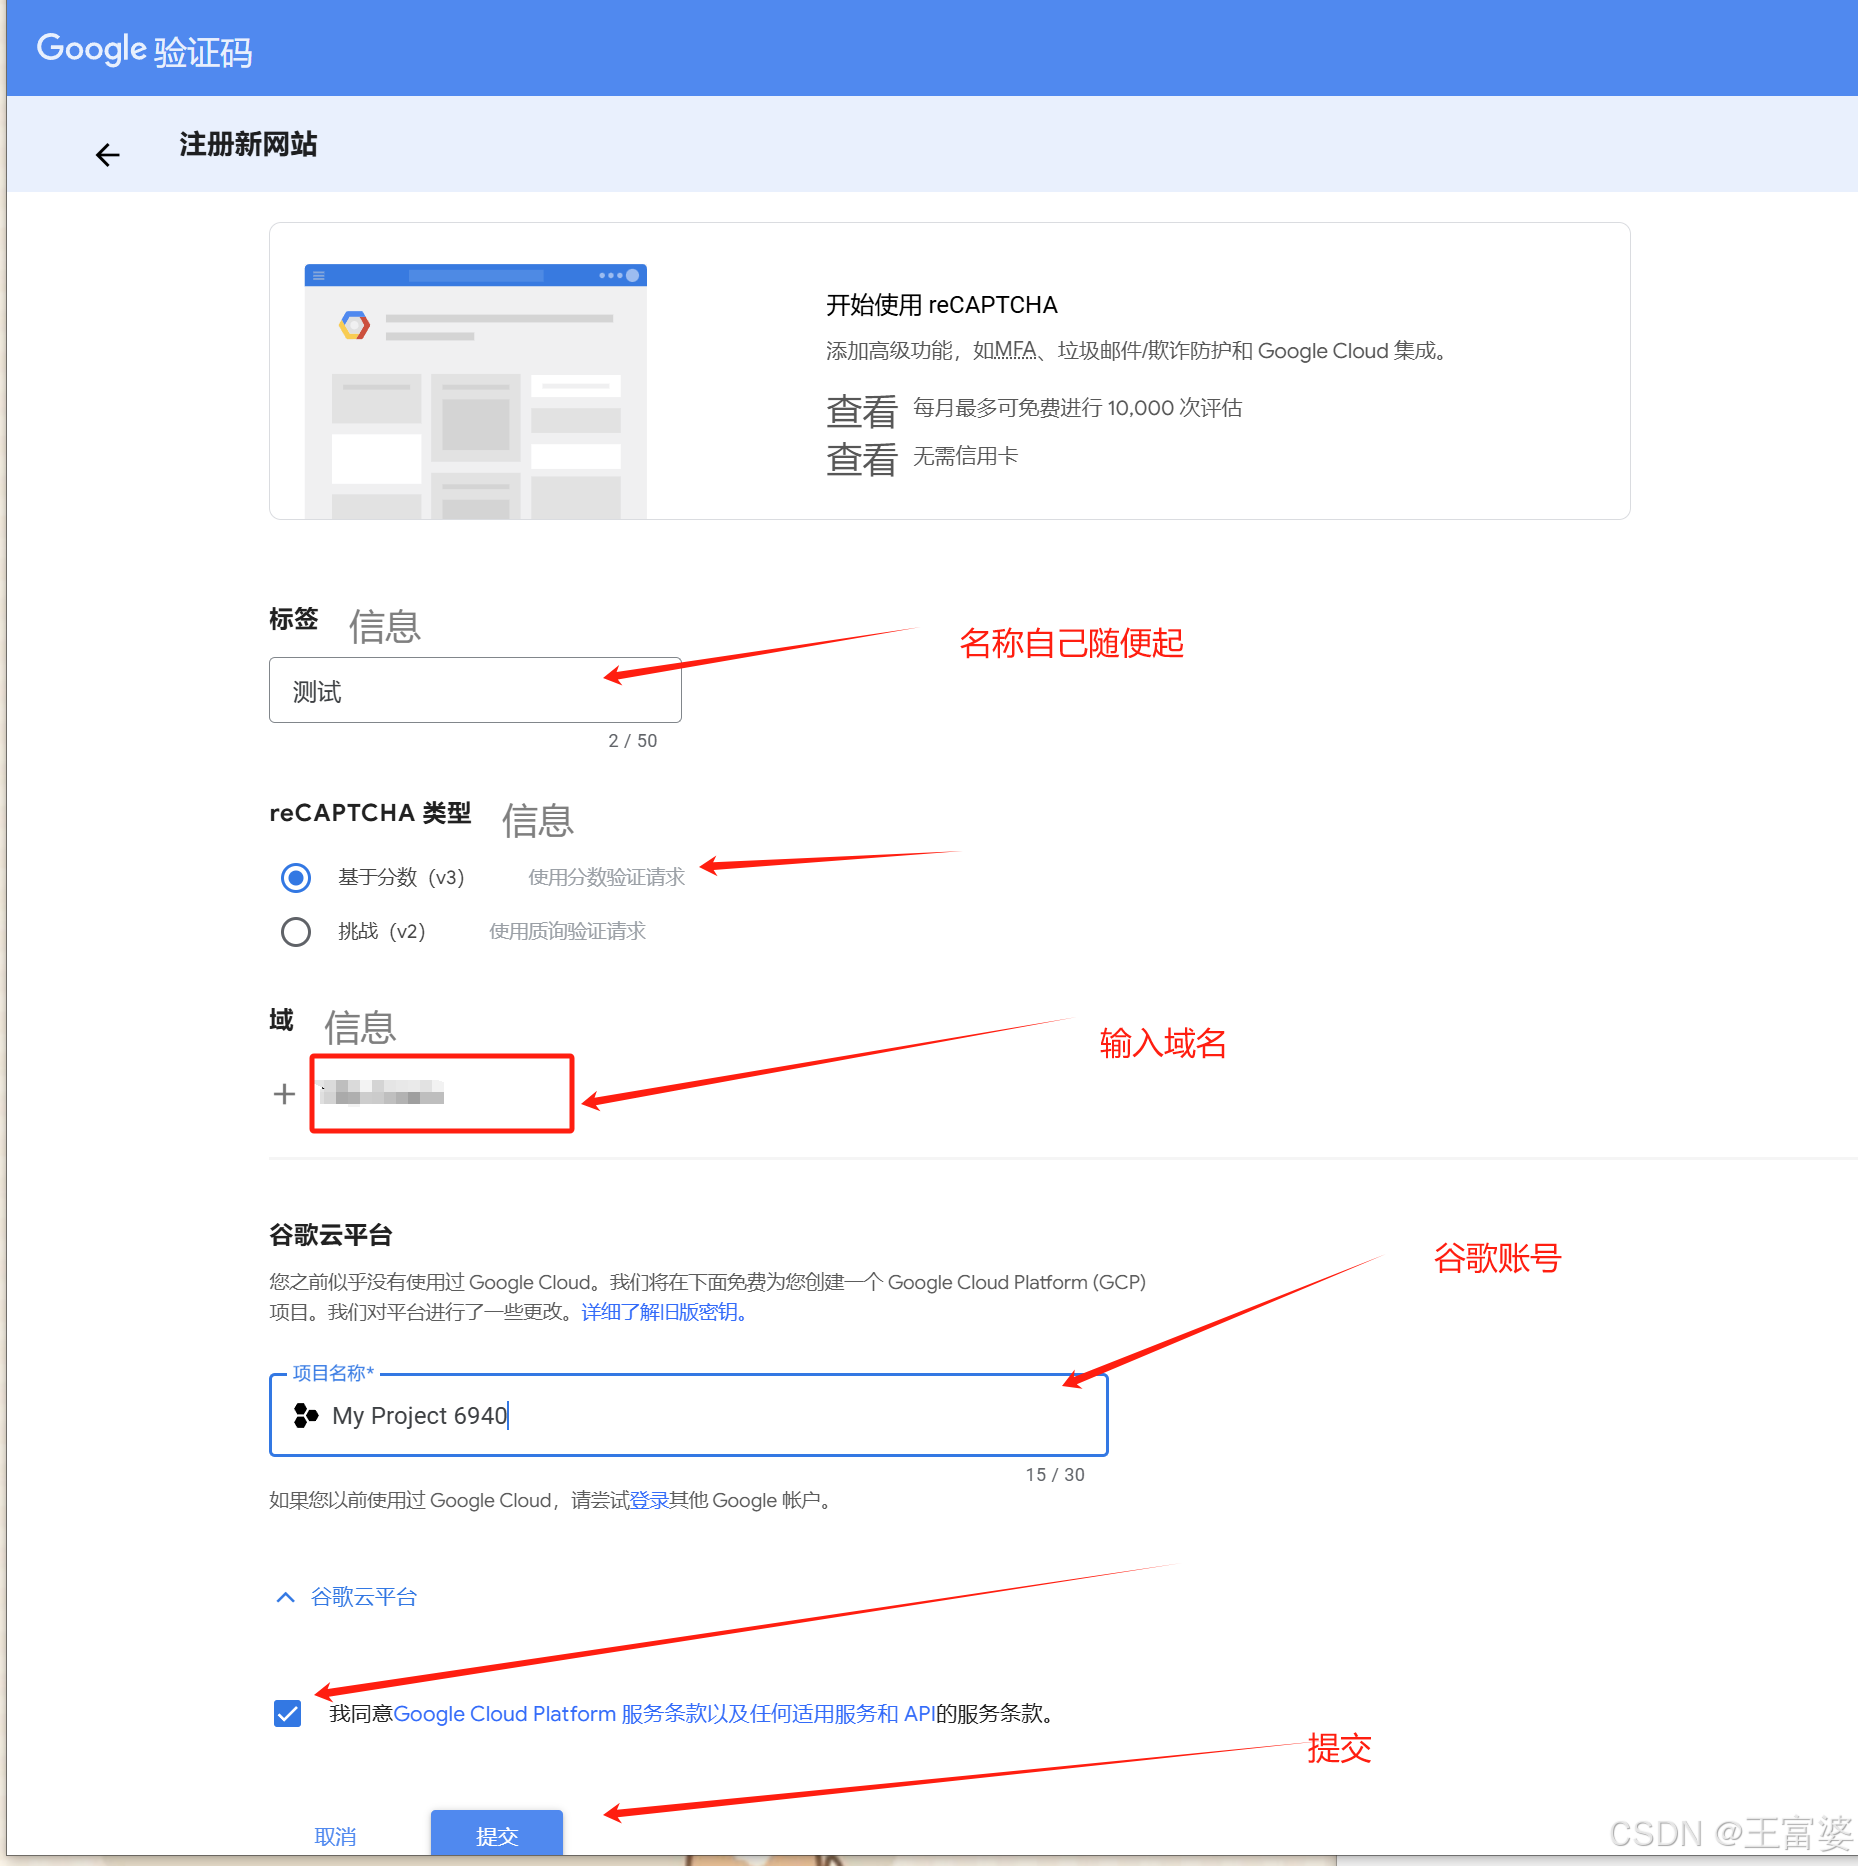Click the check icon beside 无需信用卡
The image size is (1858, 1866).
click(861, 459)
